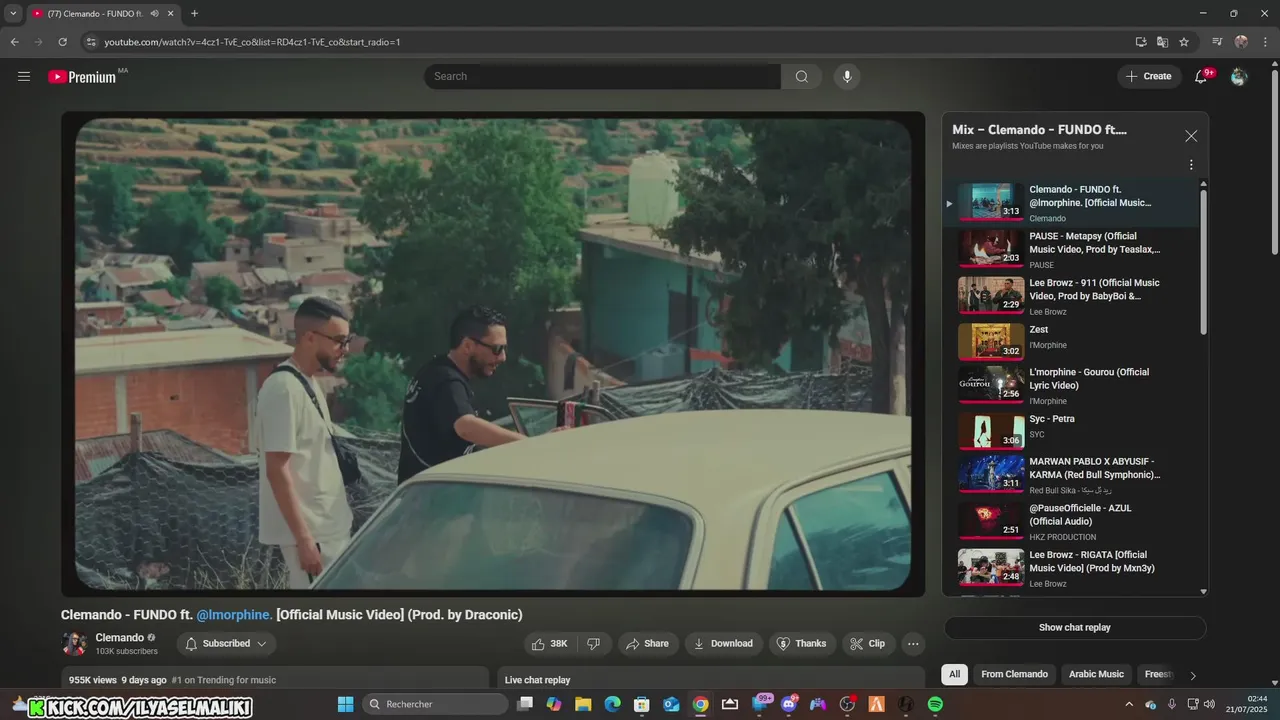Open the Clemando channel avatar
Image resolution: width=1280 pixels, height=720 pixels.
coord(74,644)
